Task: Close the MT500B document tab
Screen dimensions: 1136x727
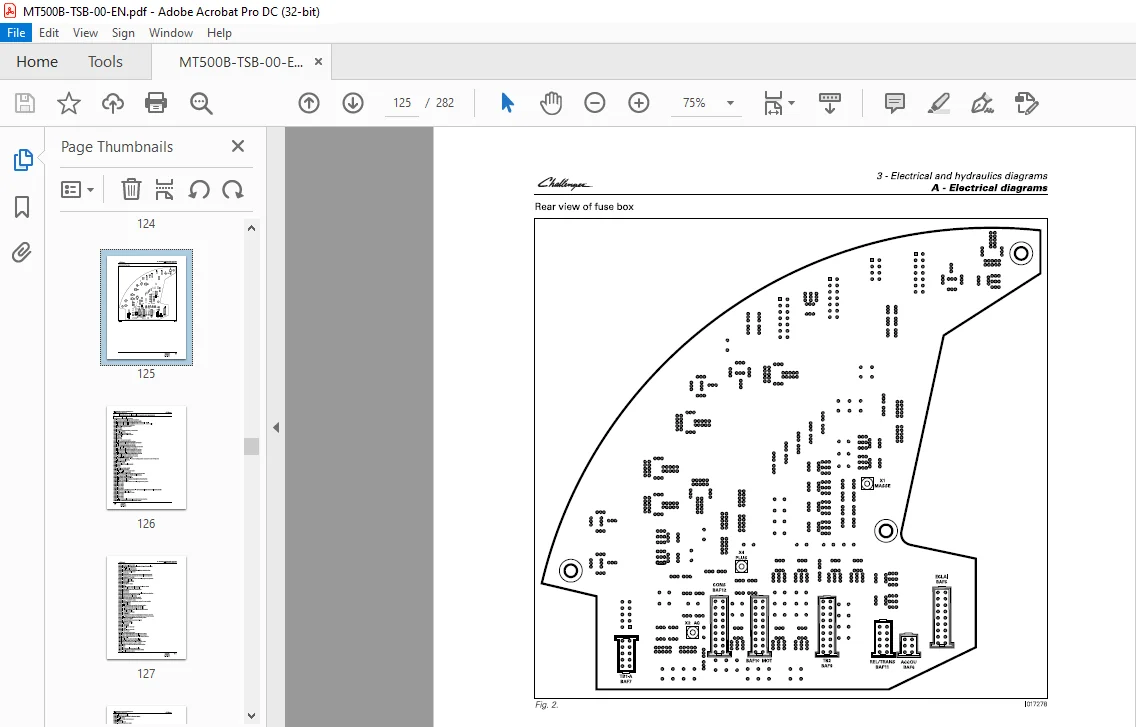Action: [x=318, y=62]
